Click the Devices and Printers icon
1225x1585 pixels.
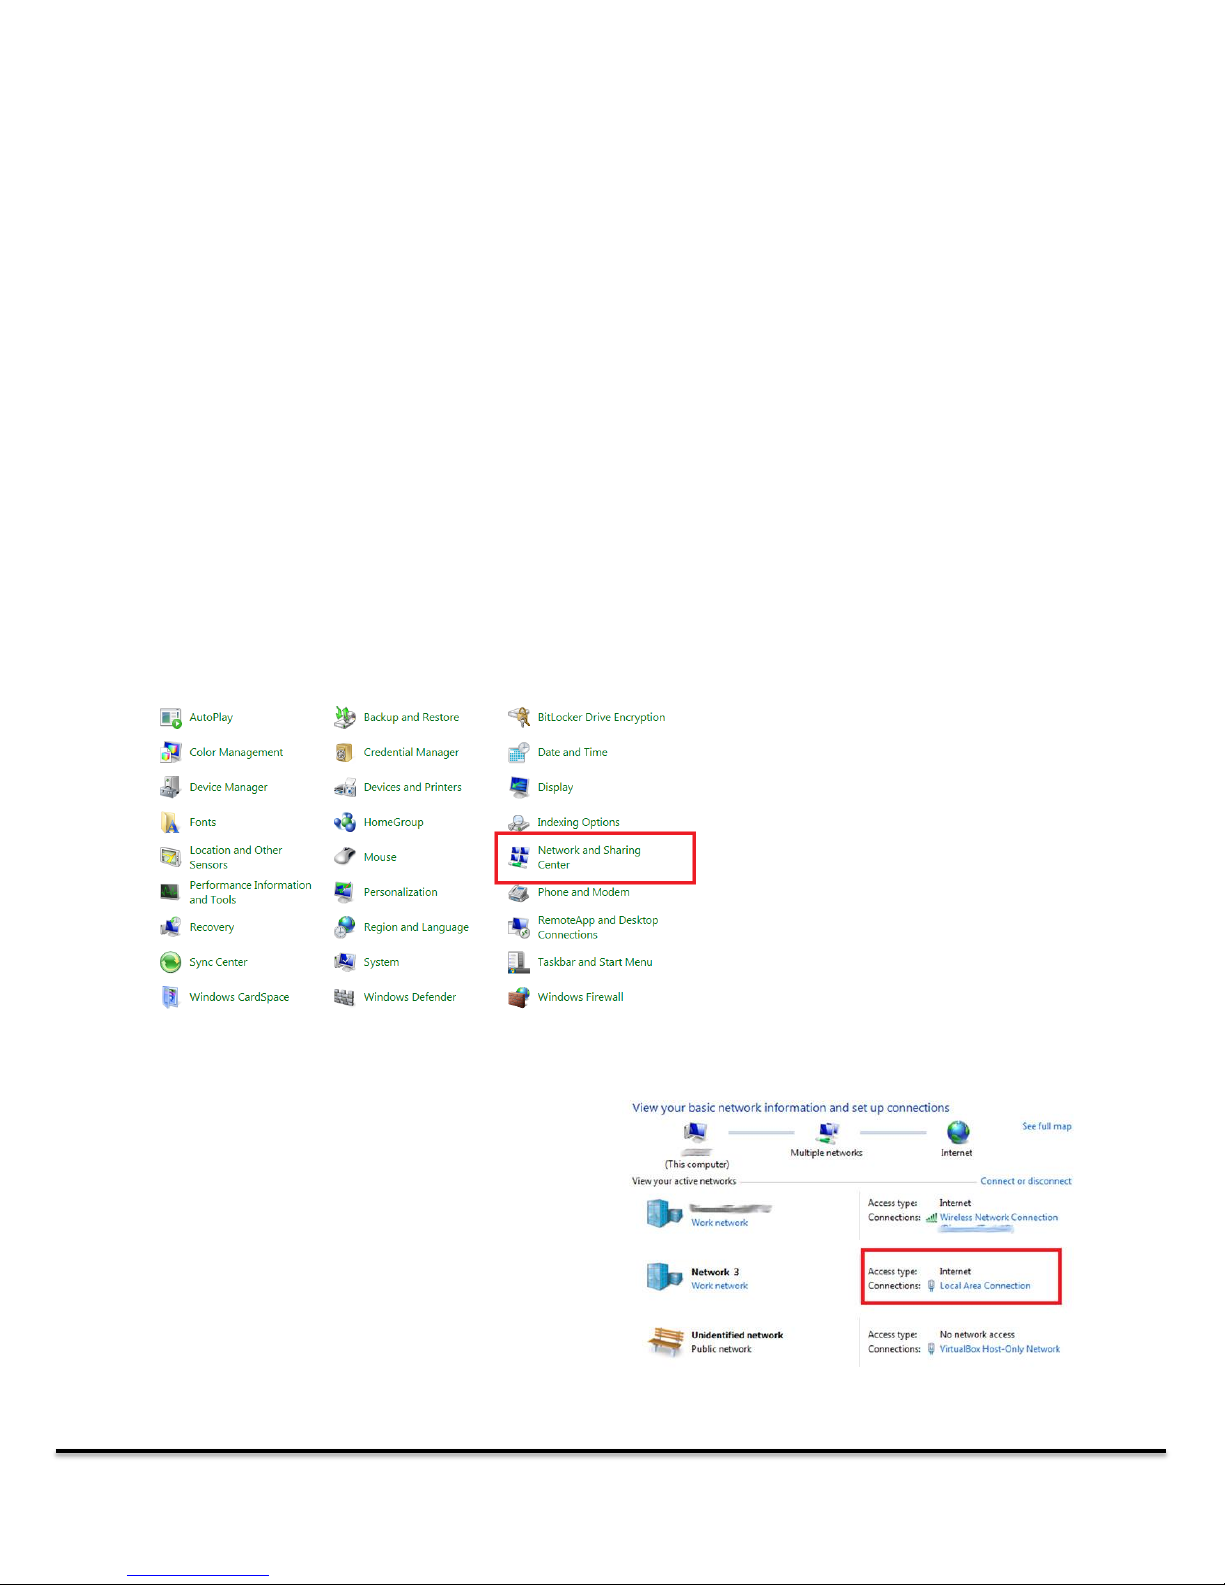point(345,788)
